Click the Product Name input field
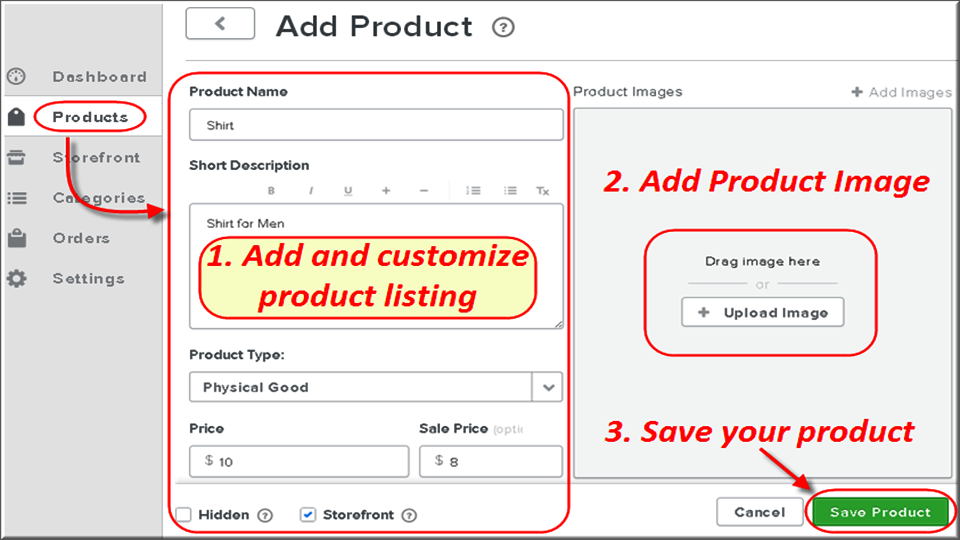This screenshot has width=960, height=540. click(376, 125)
